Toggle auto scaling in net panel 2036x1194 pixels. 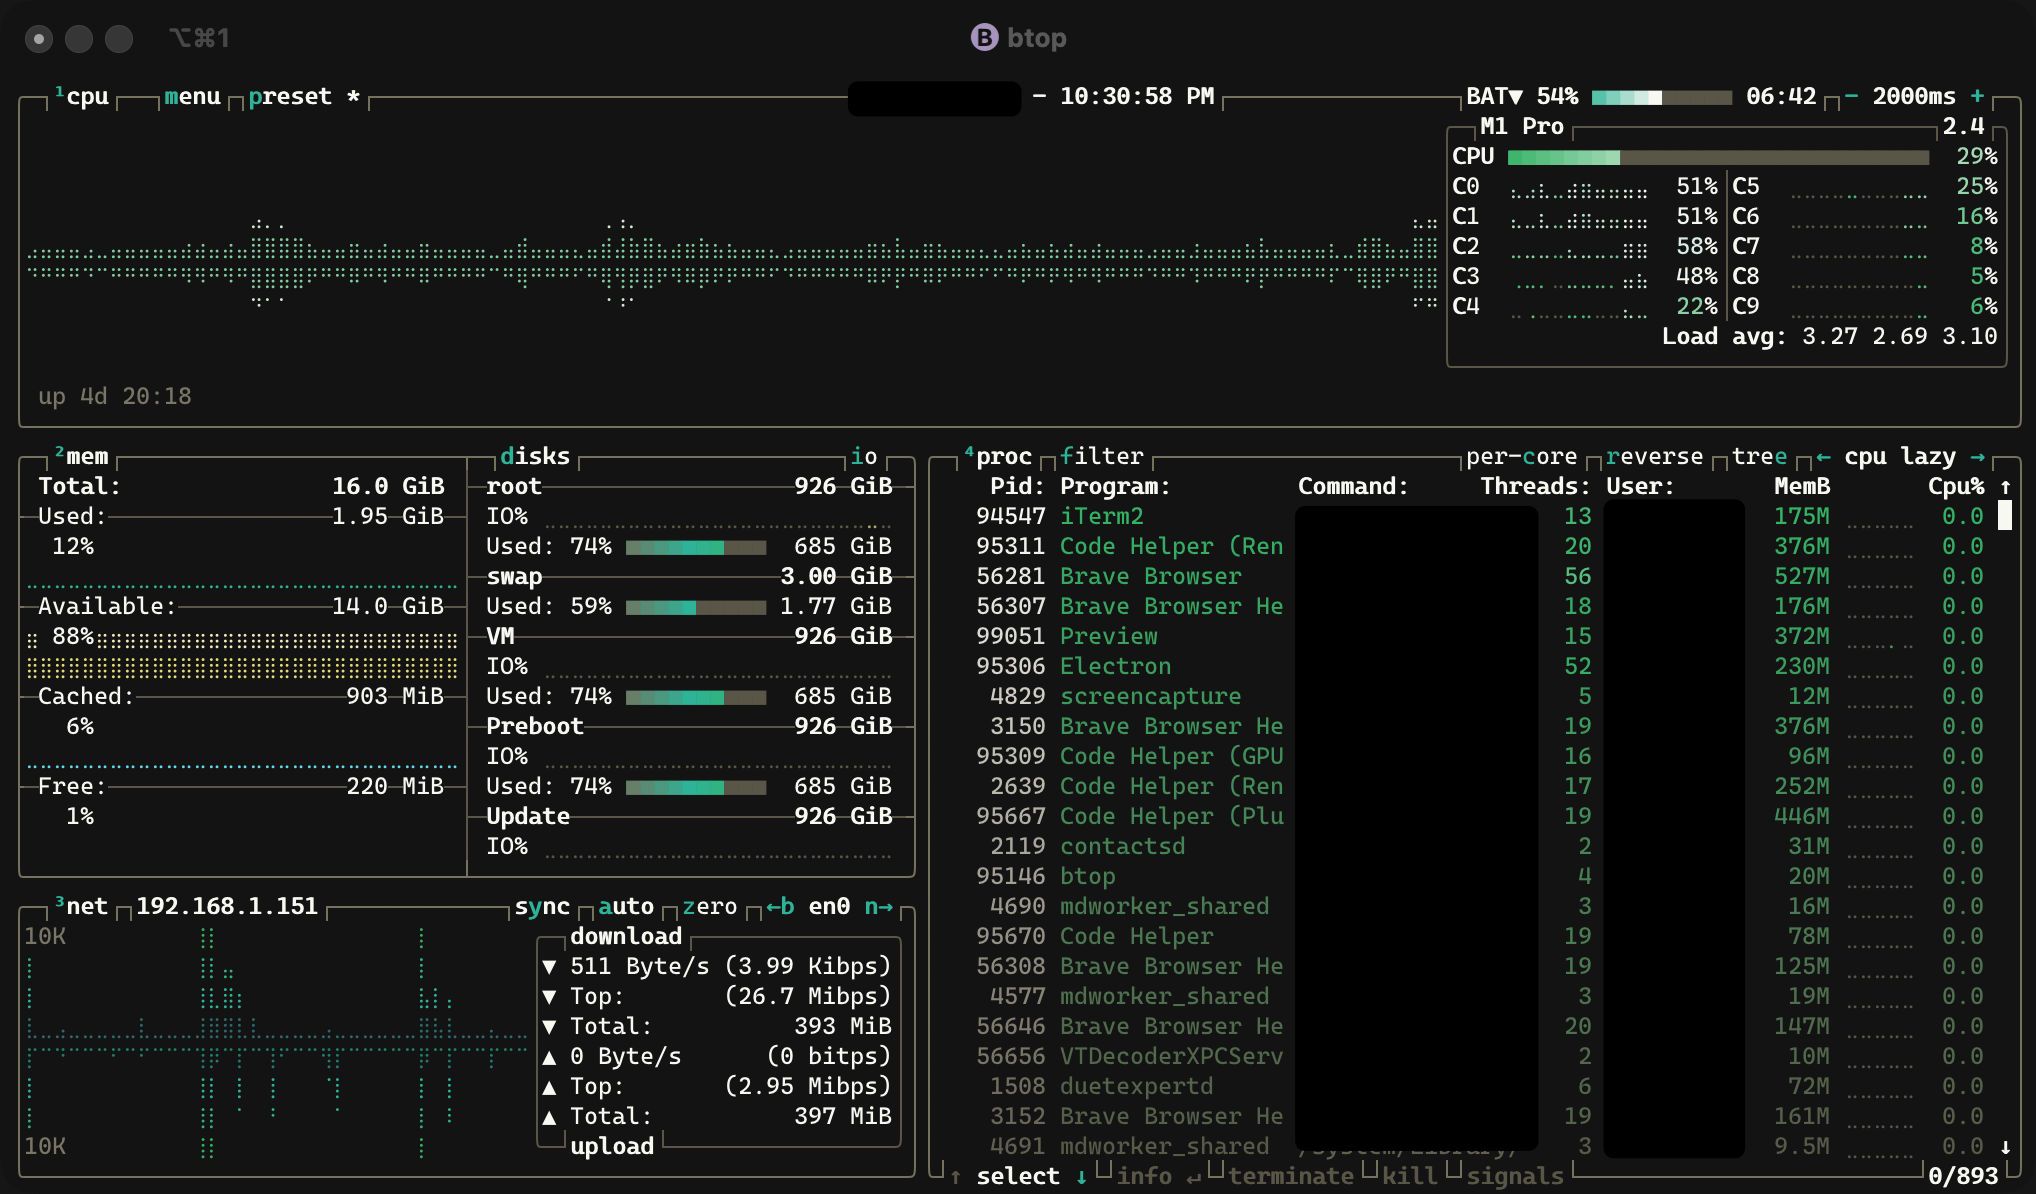[x=626, y=907]
